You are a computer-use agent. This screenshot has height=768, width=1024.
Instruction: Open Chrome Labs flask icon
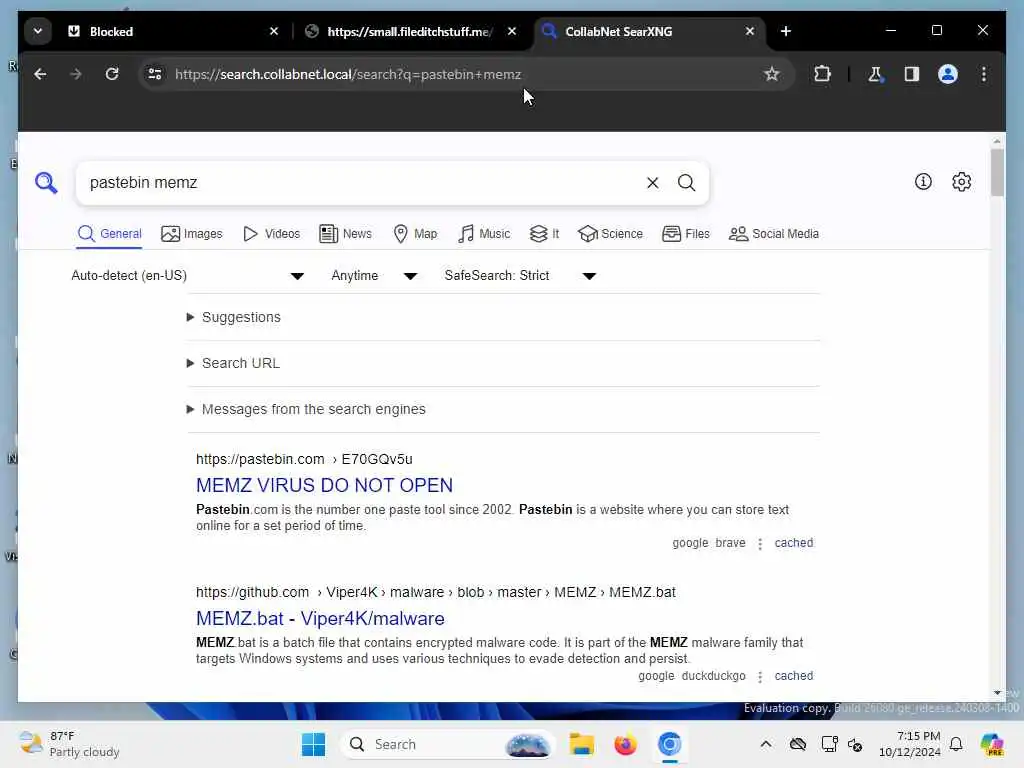tap(875, 74)
